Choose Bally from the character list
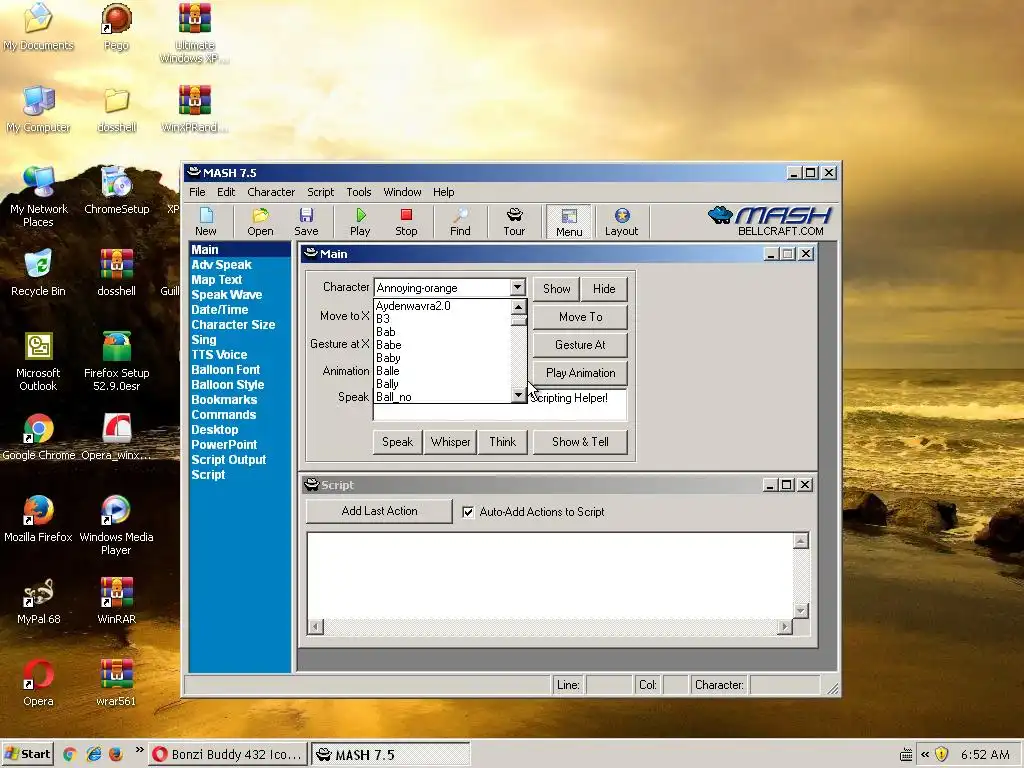The image size is (1024, 768). point(442,384)
